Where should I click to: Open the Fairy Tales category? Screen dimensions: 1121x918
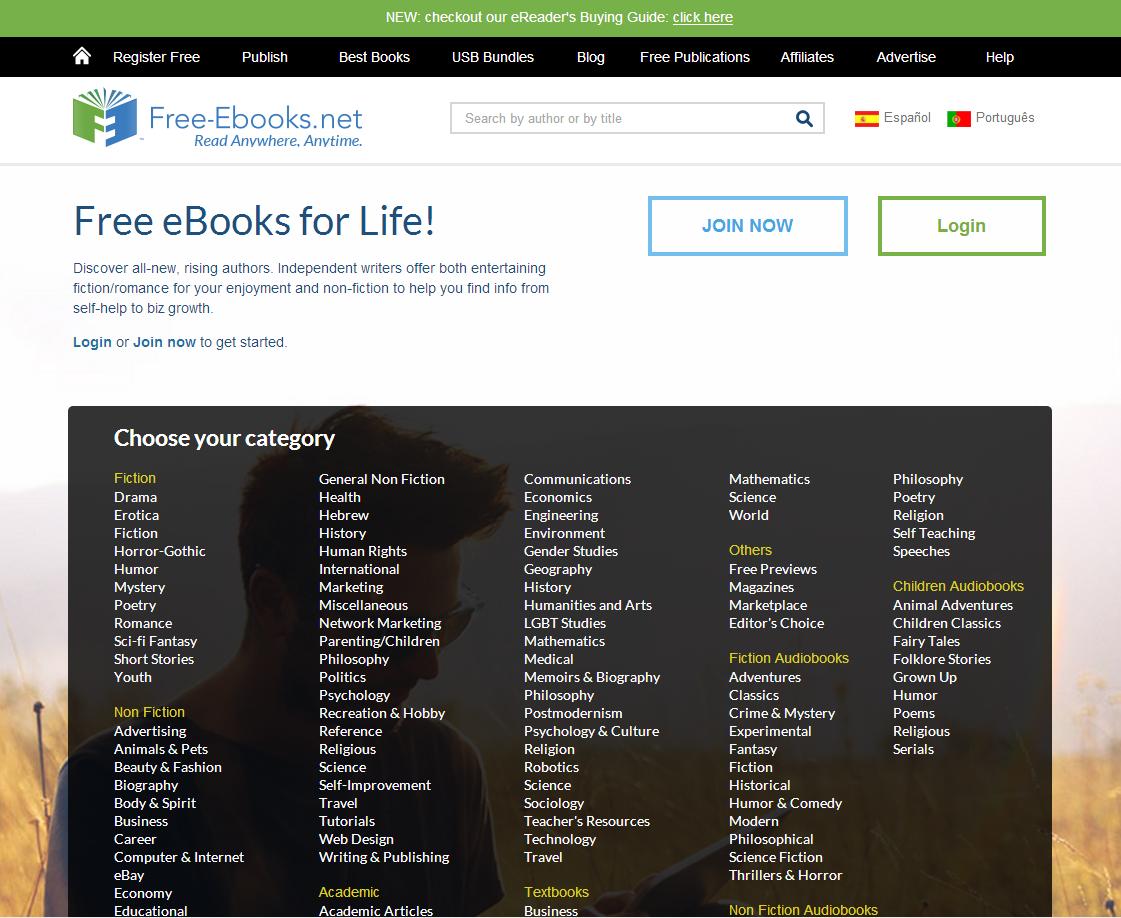[x=926, y=641]
